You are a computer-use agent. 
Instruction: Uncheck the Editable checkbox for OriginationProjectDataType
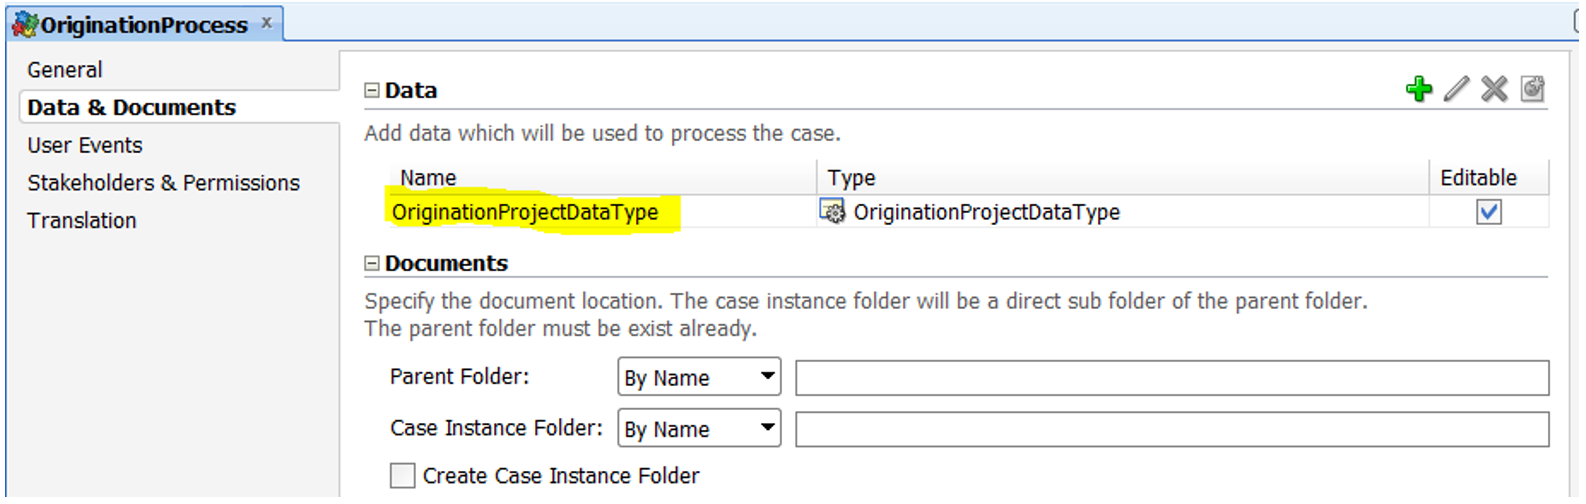click(x=1488, y=212)
